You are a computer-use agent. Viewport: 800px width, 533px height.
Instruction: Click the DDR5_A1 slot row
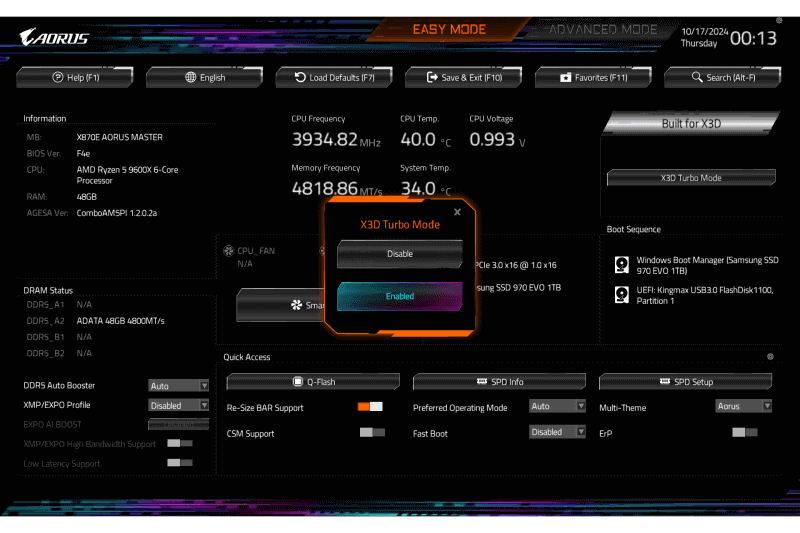pos(59,304)
